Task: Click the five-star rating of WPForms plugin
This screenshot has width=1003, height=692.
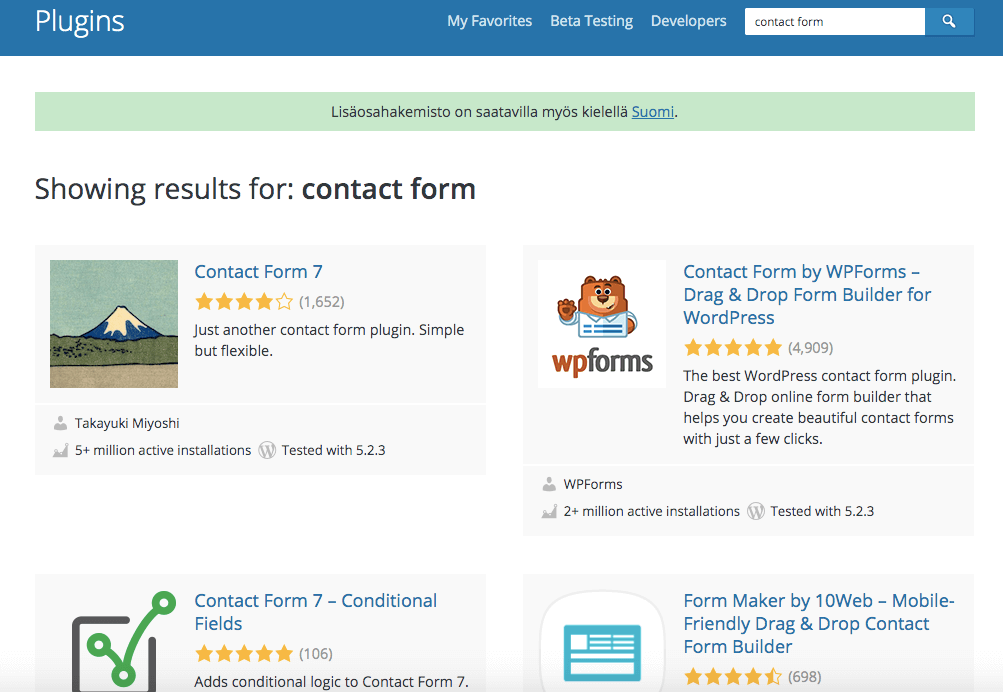Action: pyautogui.click(x=732, y=347)
